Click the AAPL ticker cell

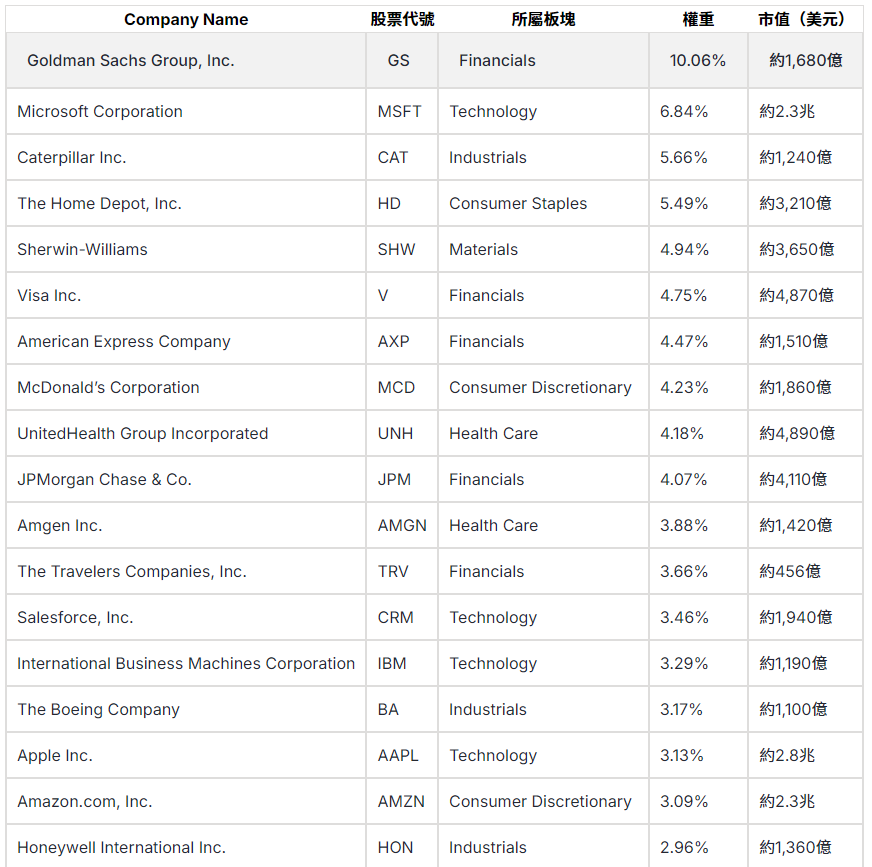tap(398, 755)
